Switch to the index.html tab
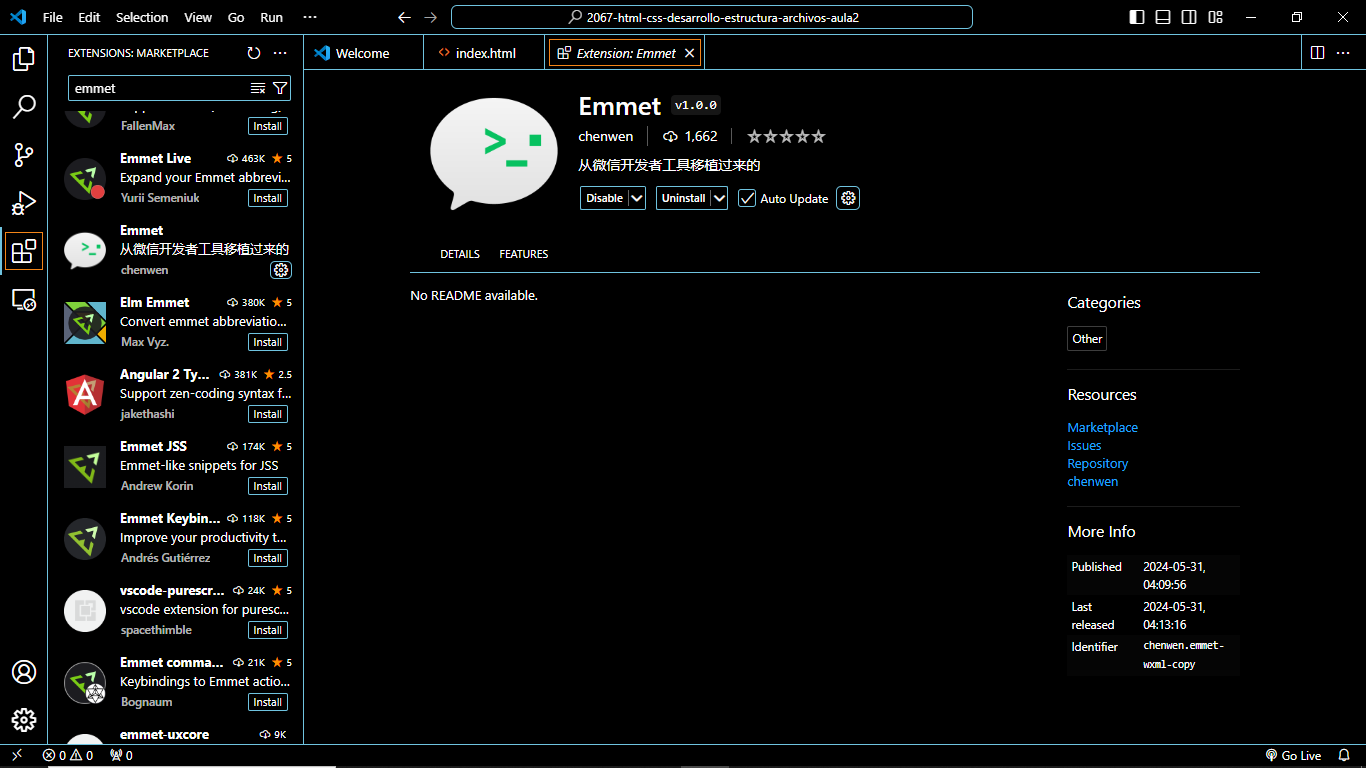 (486, 53)
